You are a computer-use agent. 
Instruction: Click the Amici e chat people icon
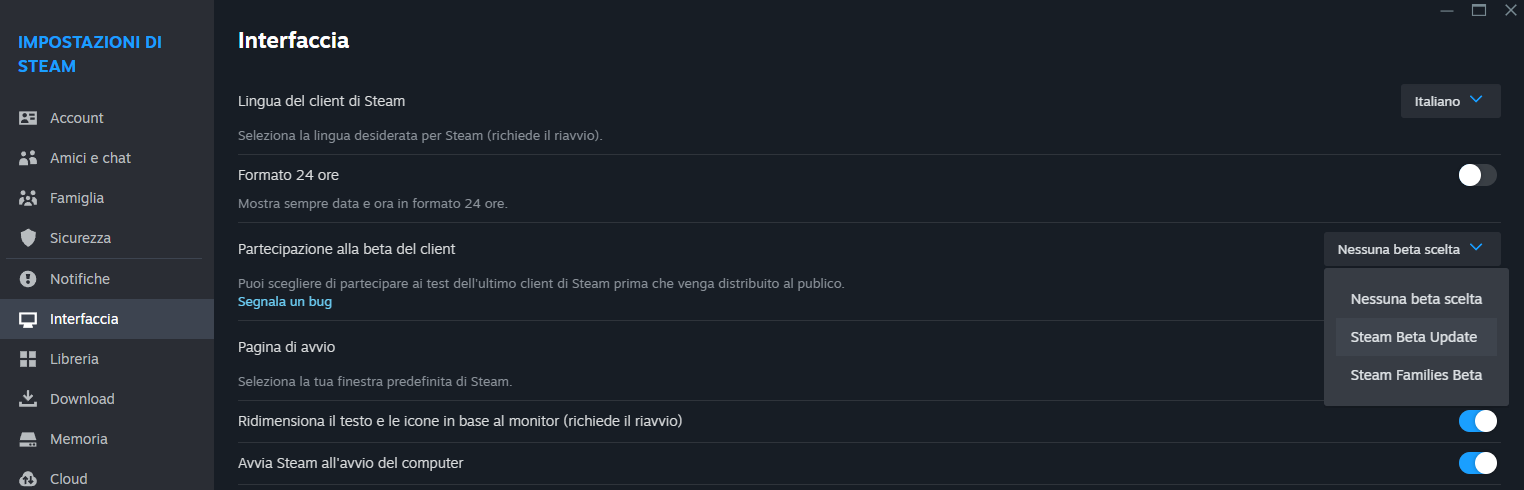(28, 158)
